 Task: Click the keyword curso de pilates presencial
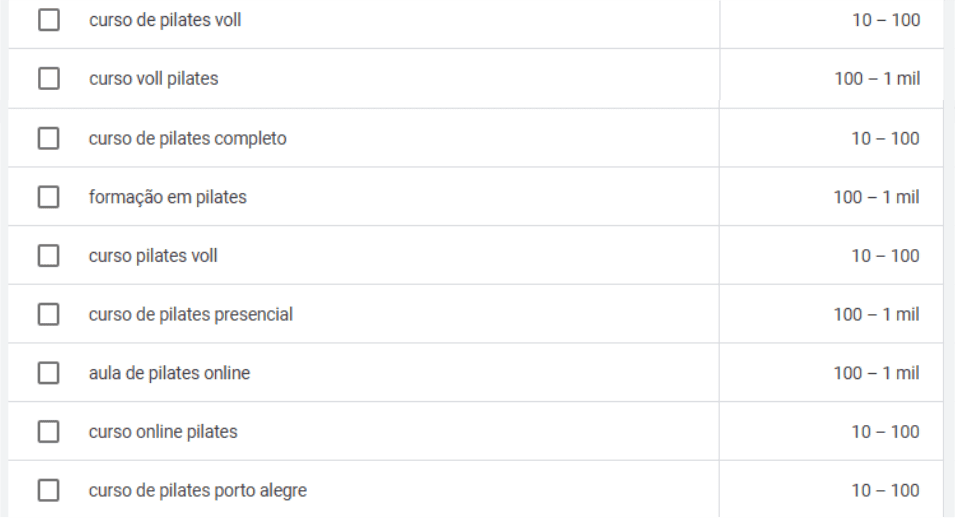(x=190, y=315)
